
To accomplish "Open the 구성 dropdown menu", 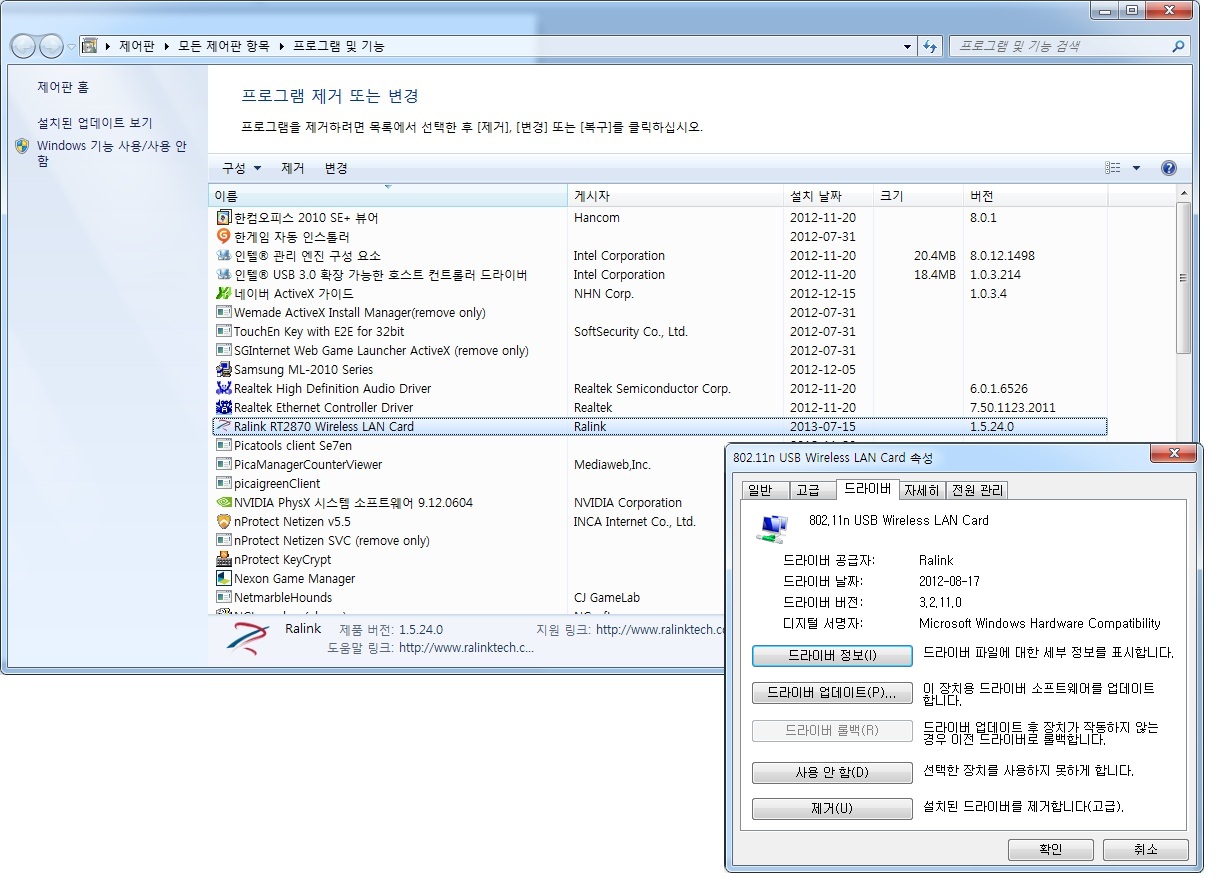I will click(241, 169).
